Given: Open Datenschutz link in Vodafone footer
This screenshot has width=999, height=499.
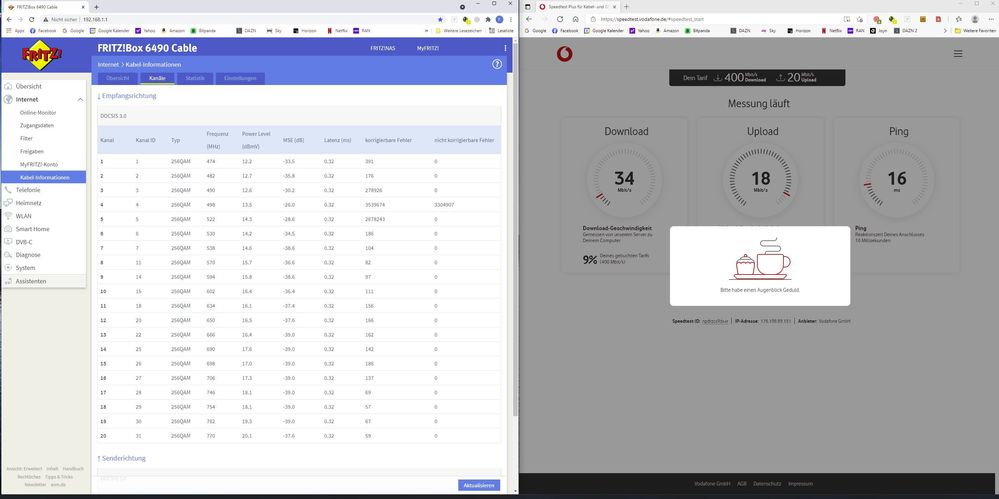Looking at the screenshot, I should click(767, 484).
